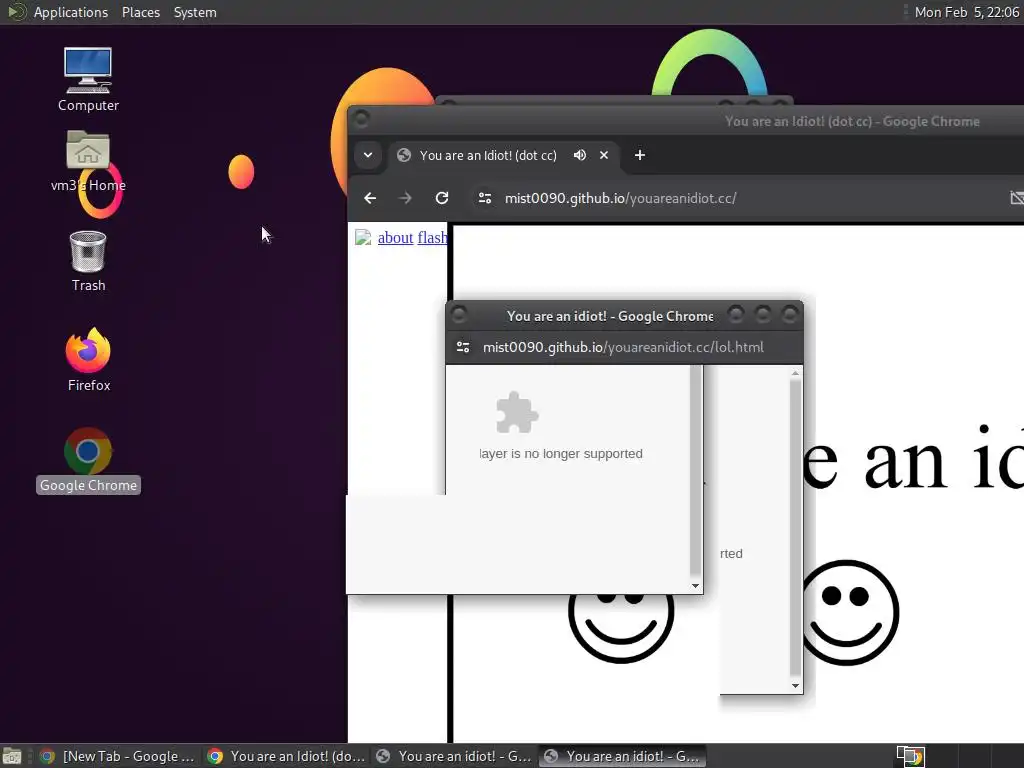Viewport: 1024px width, 768px height.
Task: Click the Chrome forward arrow
Action: click(406, 198)
